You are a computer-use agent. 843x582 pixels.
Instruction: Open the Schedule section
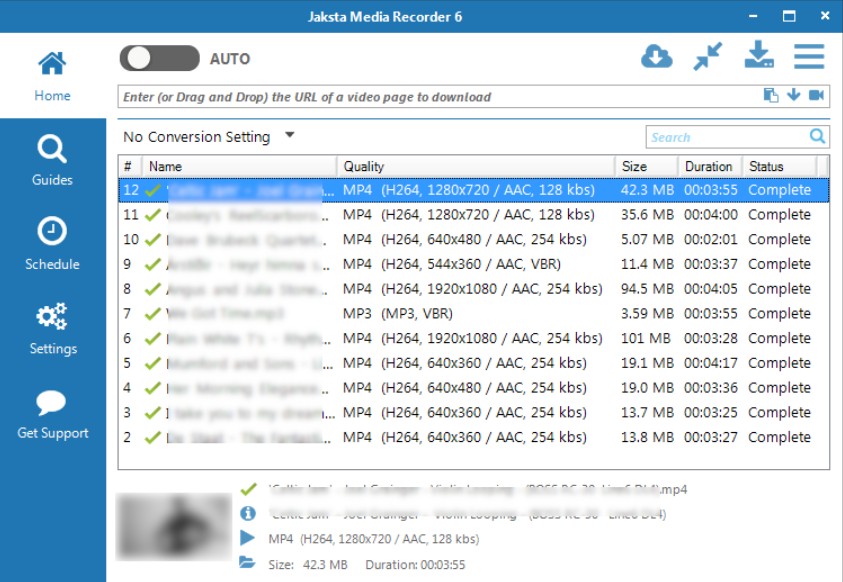pyautogui.click(x=52, y=243)
